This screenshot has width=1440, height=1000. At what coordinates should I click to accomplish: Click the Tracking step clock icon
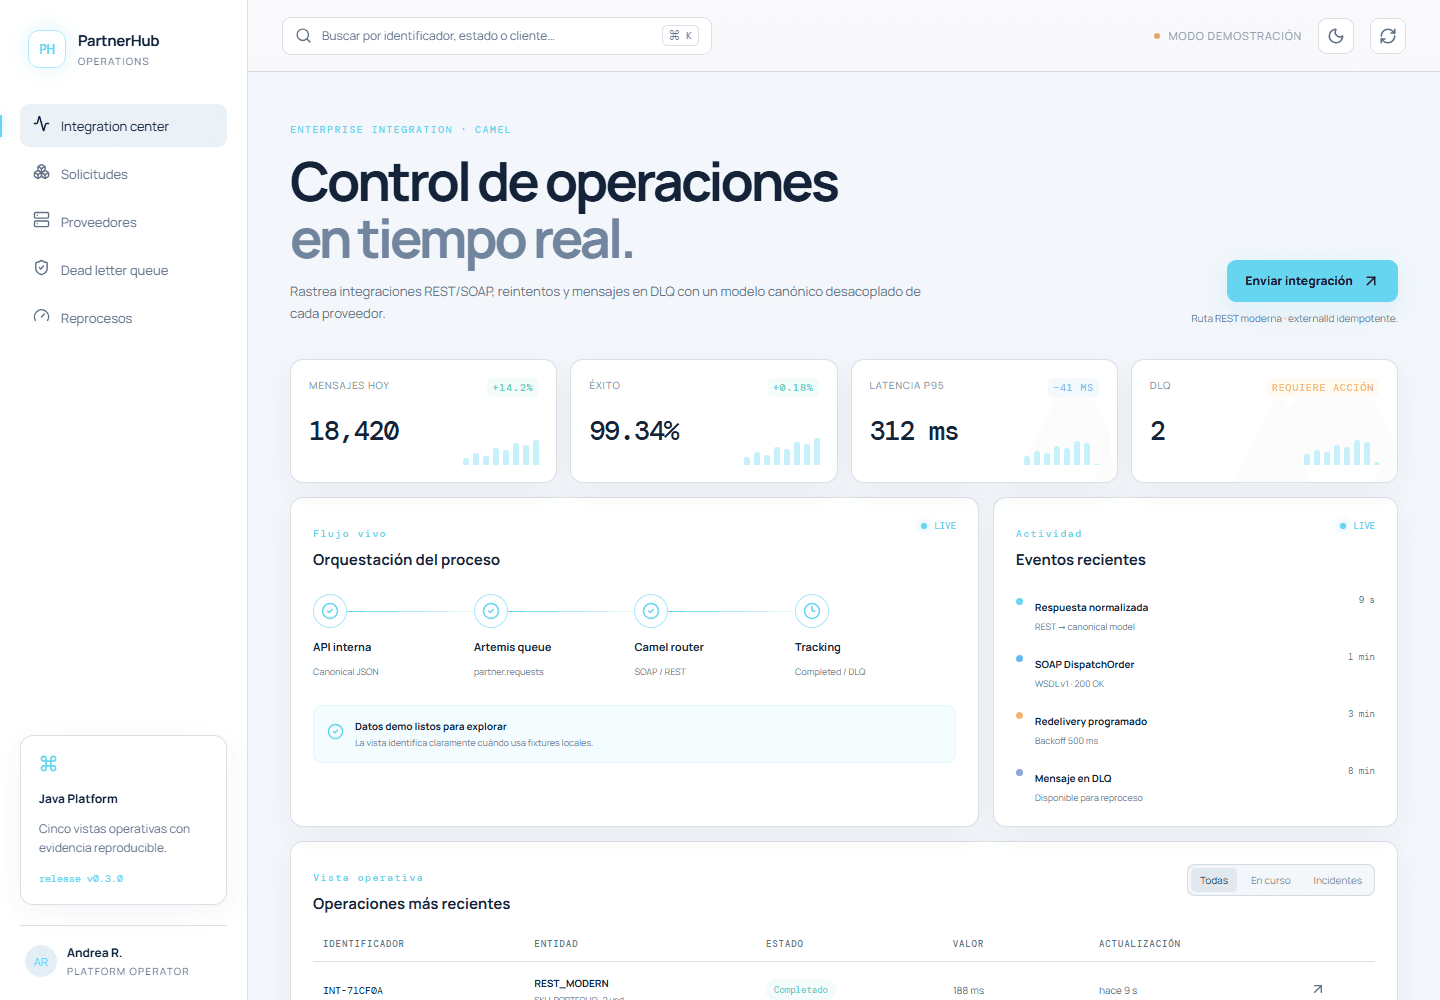(x=812, y=611)
